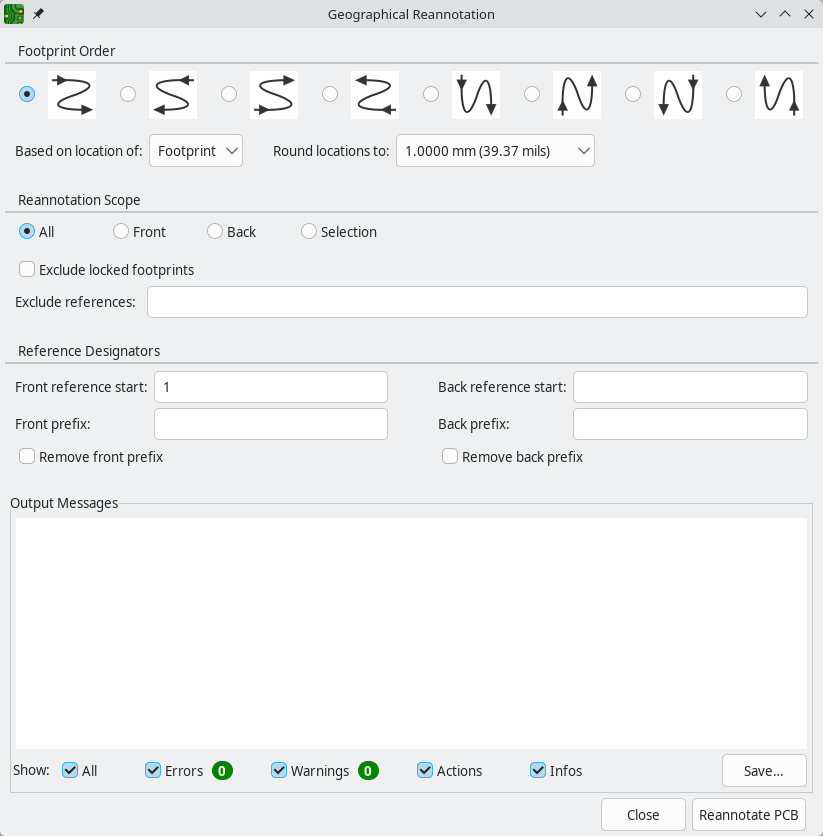Expand the Round locations to dropdown
823x836 pixels.
tap(495, 151)
